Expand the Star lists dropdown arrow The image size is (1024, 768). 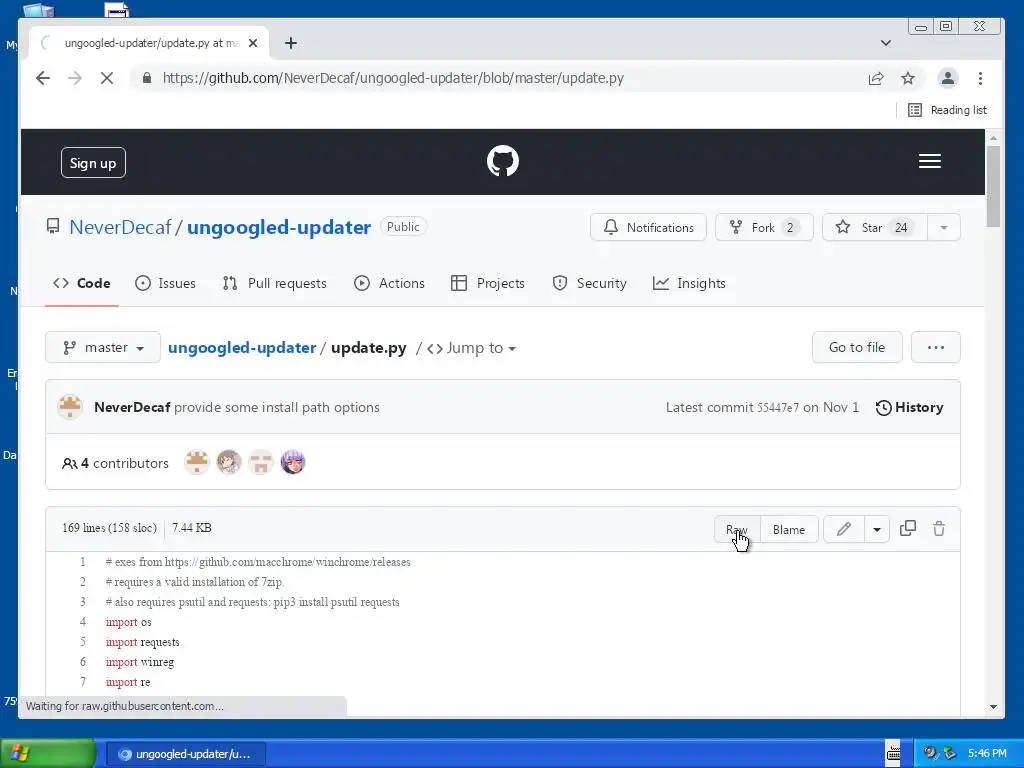tap(944, 227)
